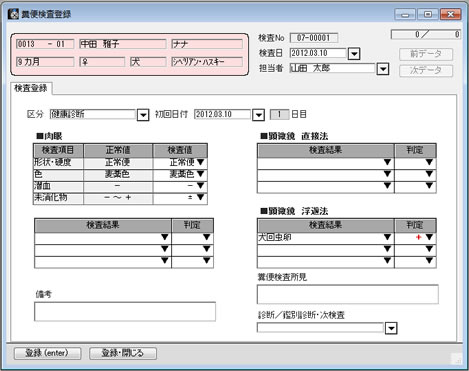Click the 登録・閉じる button
Viewport: 469px width, 371px height.
coord(123,353)
